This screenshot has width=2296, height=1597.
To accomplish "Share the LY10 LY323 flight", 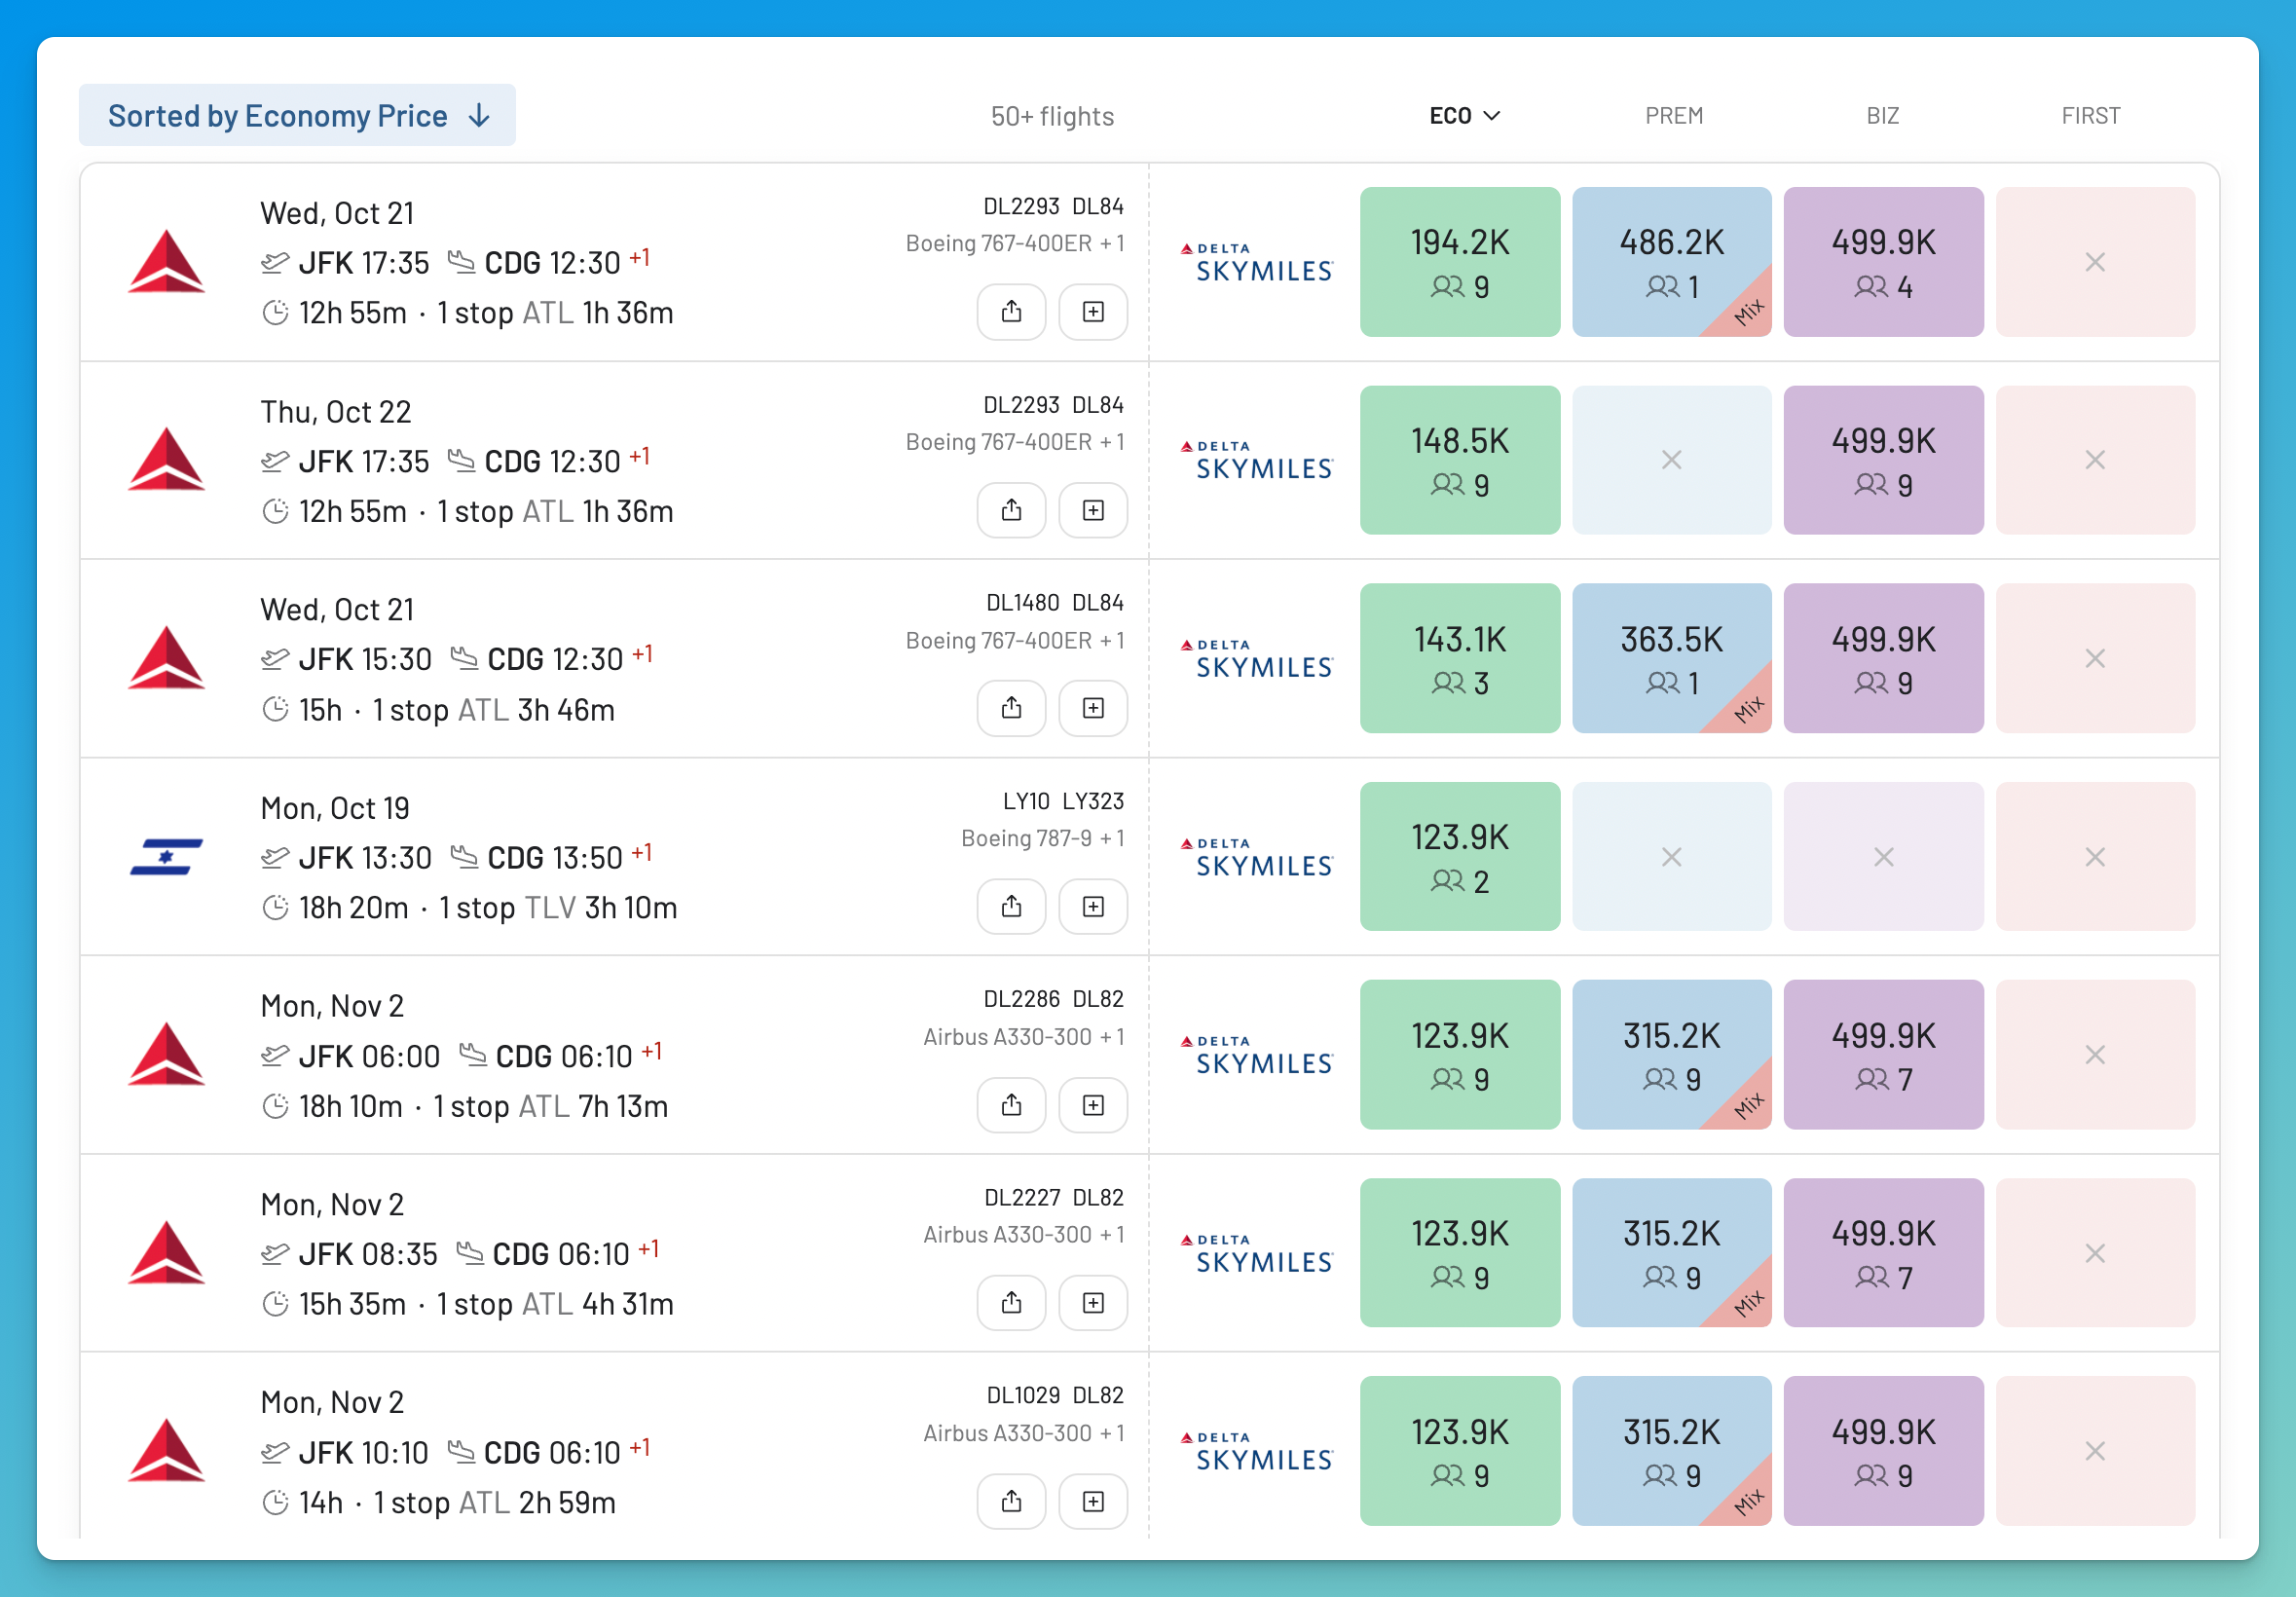I will [1011, 906].
